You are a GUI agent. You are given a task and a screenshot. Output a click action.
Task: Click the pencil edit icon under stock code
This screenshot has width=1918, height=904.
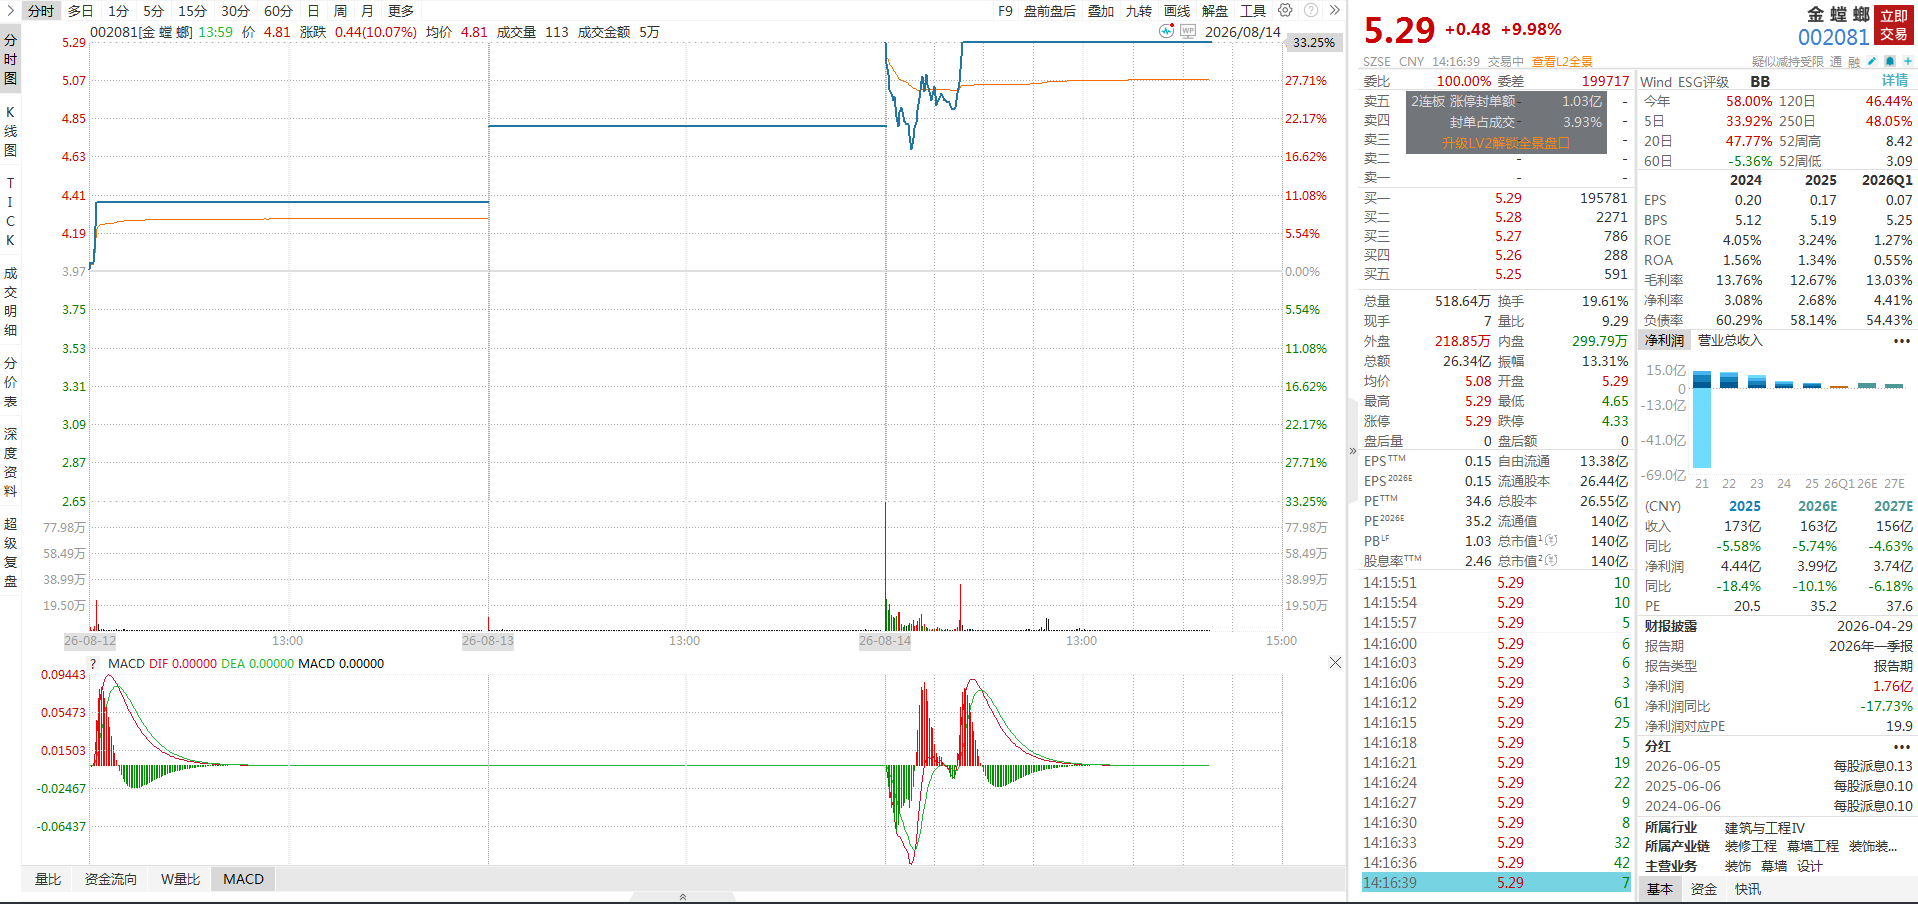pos(1872,62)
